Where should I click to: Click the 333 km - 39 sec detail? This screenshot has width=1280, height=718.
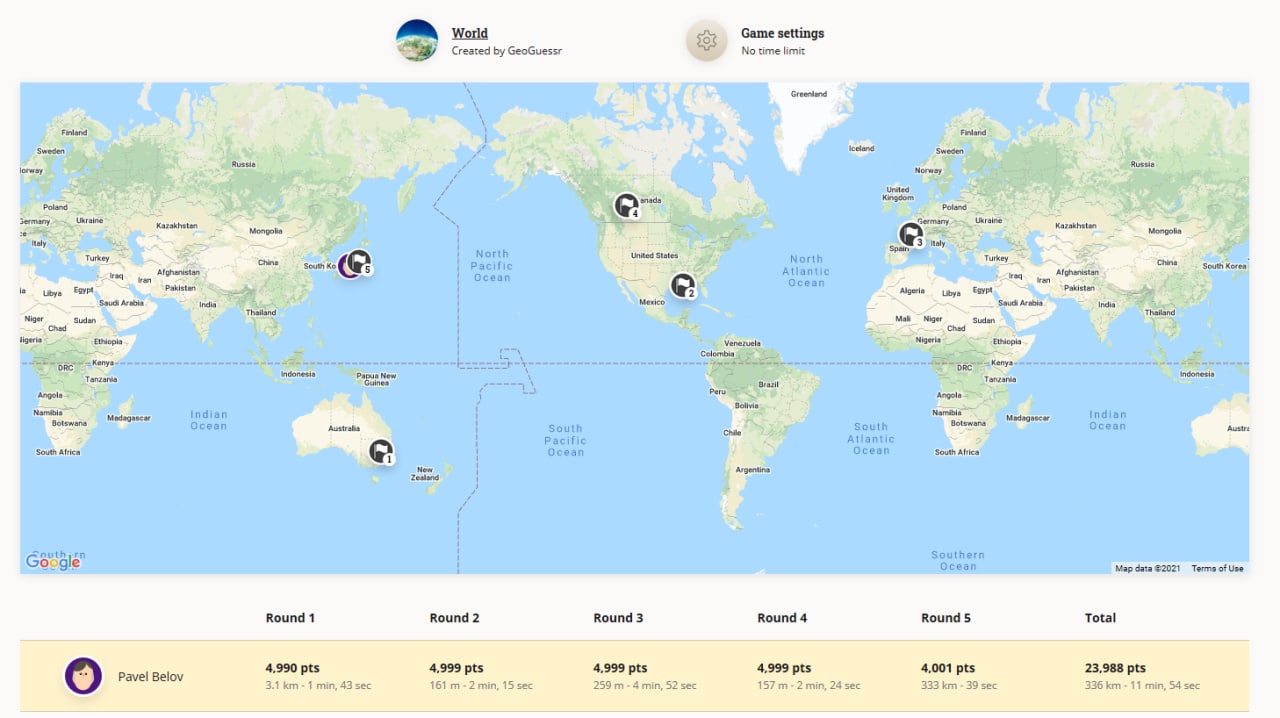tap(959, 686)
